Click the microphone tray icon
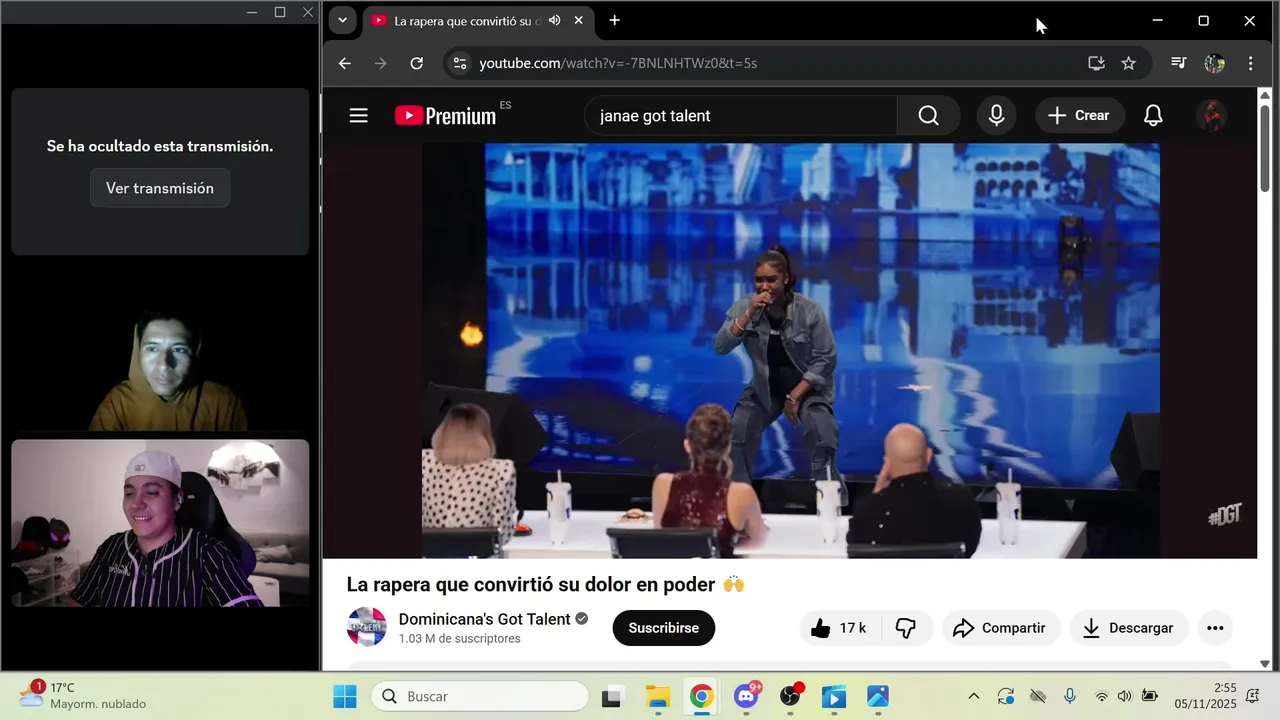Viewport: 1280px width, 720px height. pyautogui.click(x=1070, y=696)
